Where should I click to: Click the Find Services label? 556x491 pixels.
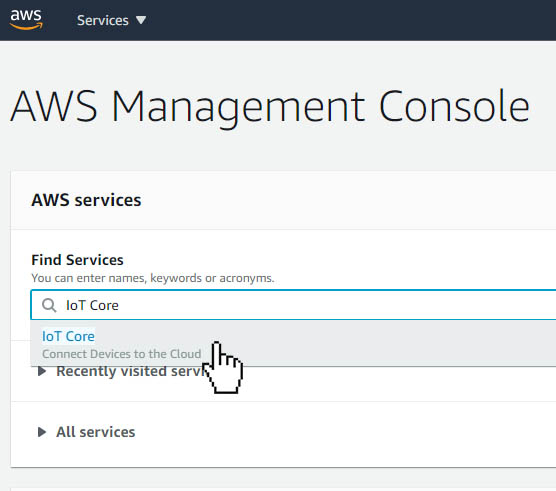tap(77, 260)
